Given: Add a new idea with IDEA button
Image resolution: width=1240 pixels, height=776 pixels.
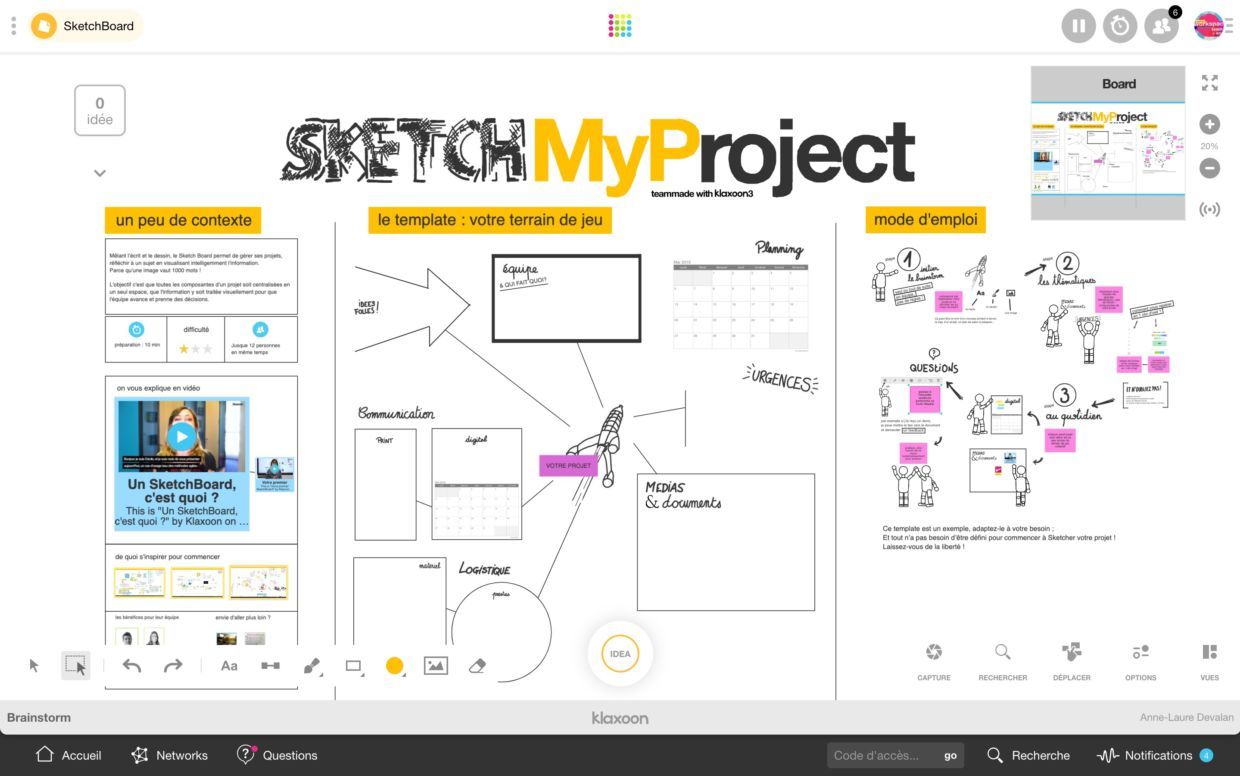Looking at the screenshot, I should (620, 654).
